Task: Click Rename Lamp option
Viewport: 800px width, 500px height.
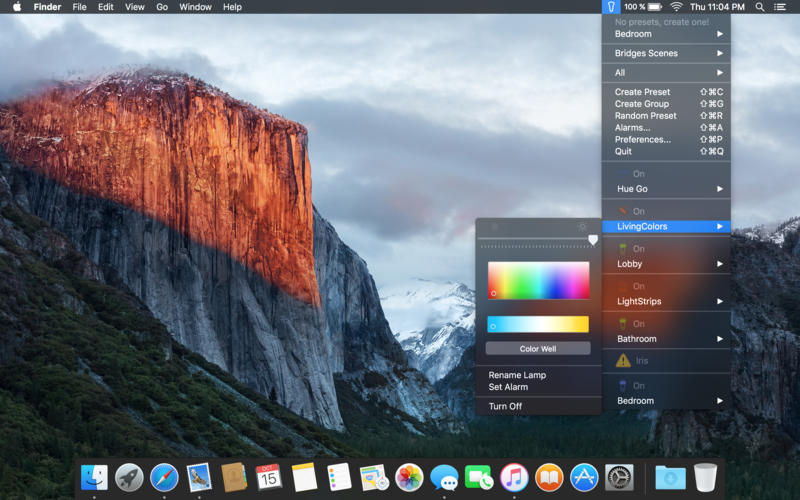Action: [517, 375]
